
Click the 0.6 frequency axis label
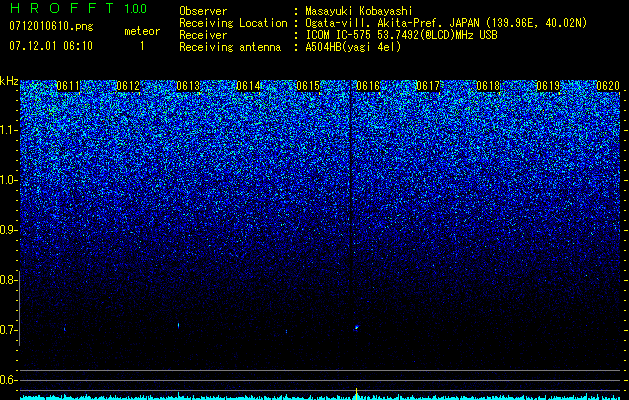(8, 380)
